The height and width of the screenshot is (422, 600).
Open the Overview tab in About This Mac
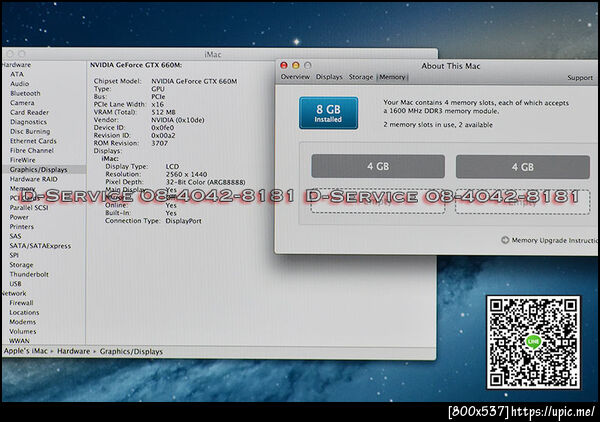point(295,77)
